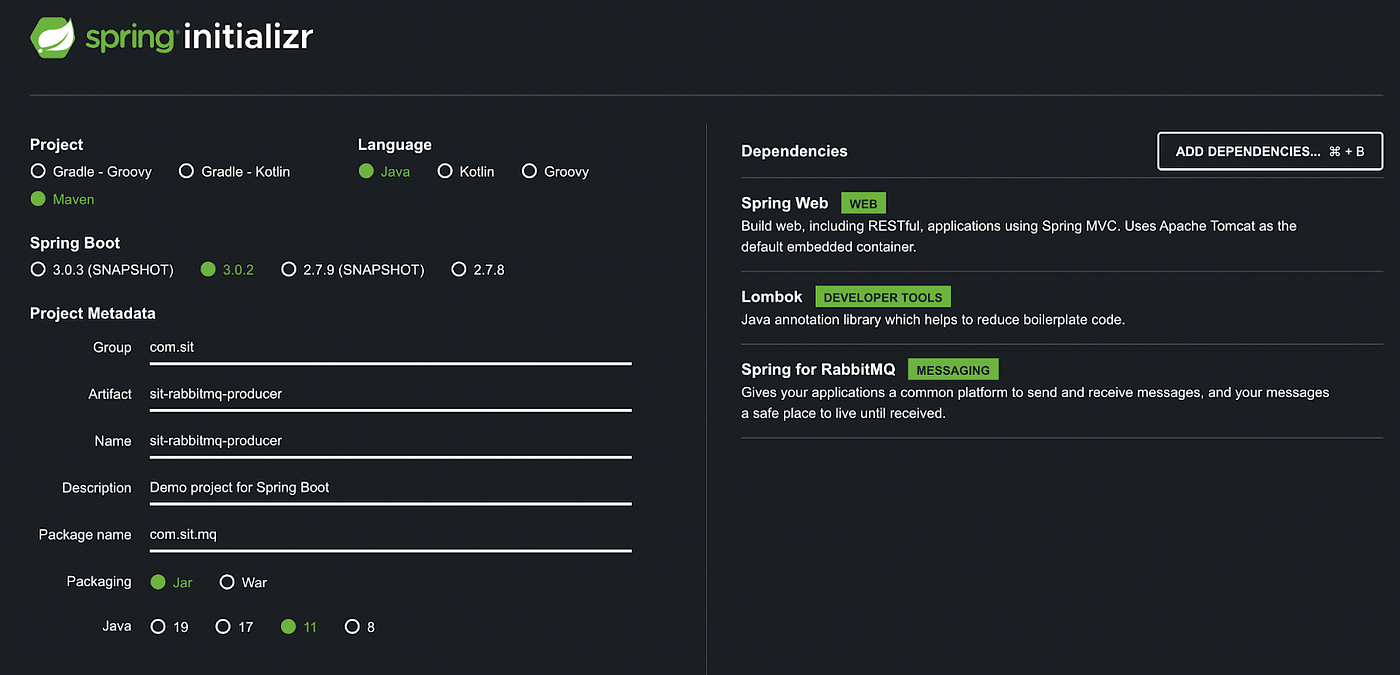The image size is (1400, 675).
Task: Select the Maven project option
Action: pos(62,199)
